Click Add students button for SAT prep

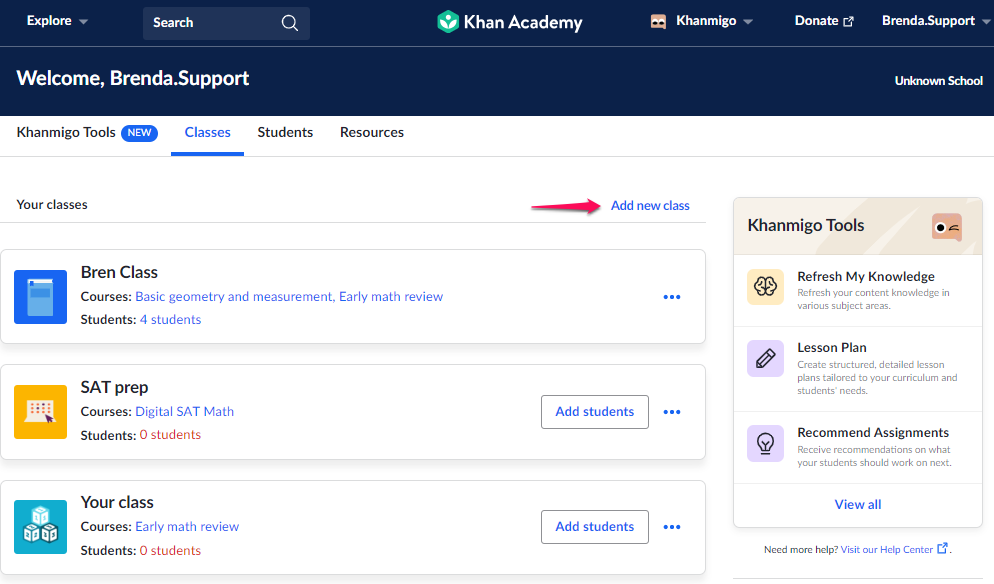point(595,412)
